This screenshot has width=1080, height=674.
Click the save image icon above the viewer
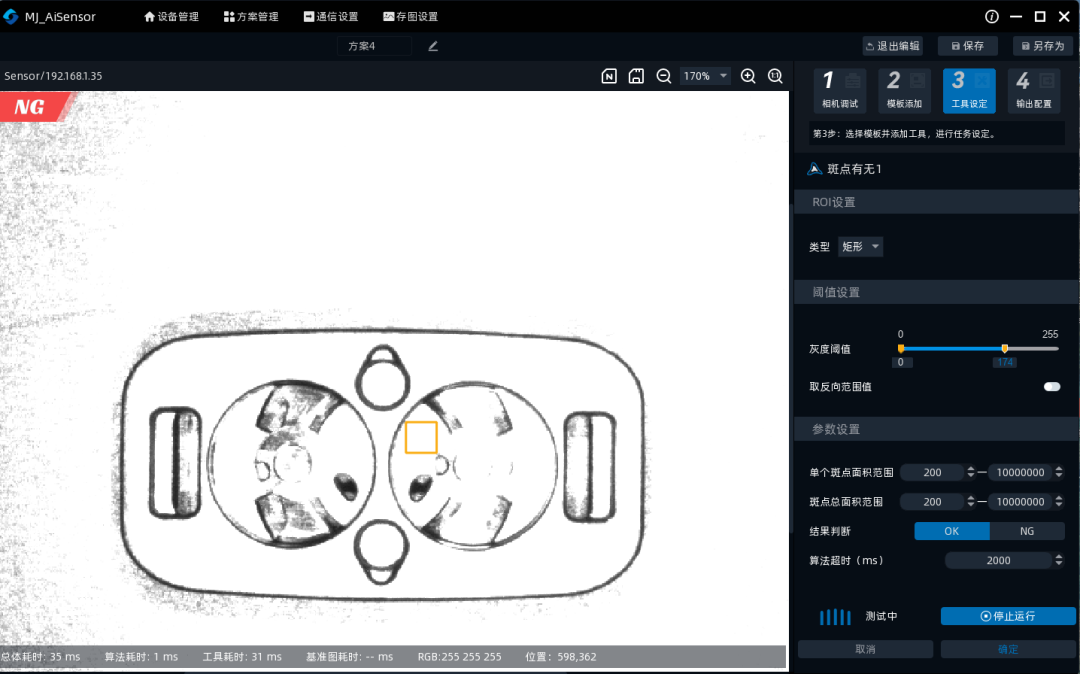(636, 75)
